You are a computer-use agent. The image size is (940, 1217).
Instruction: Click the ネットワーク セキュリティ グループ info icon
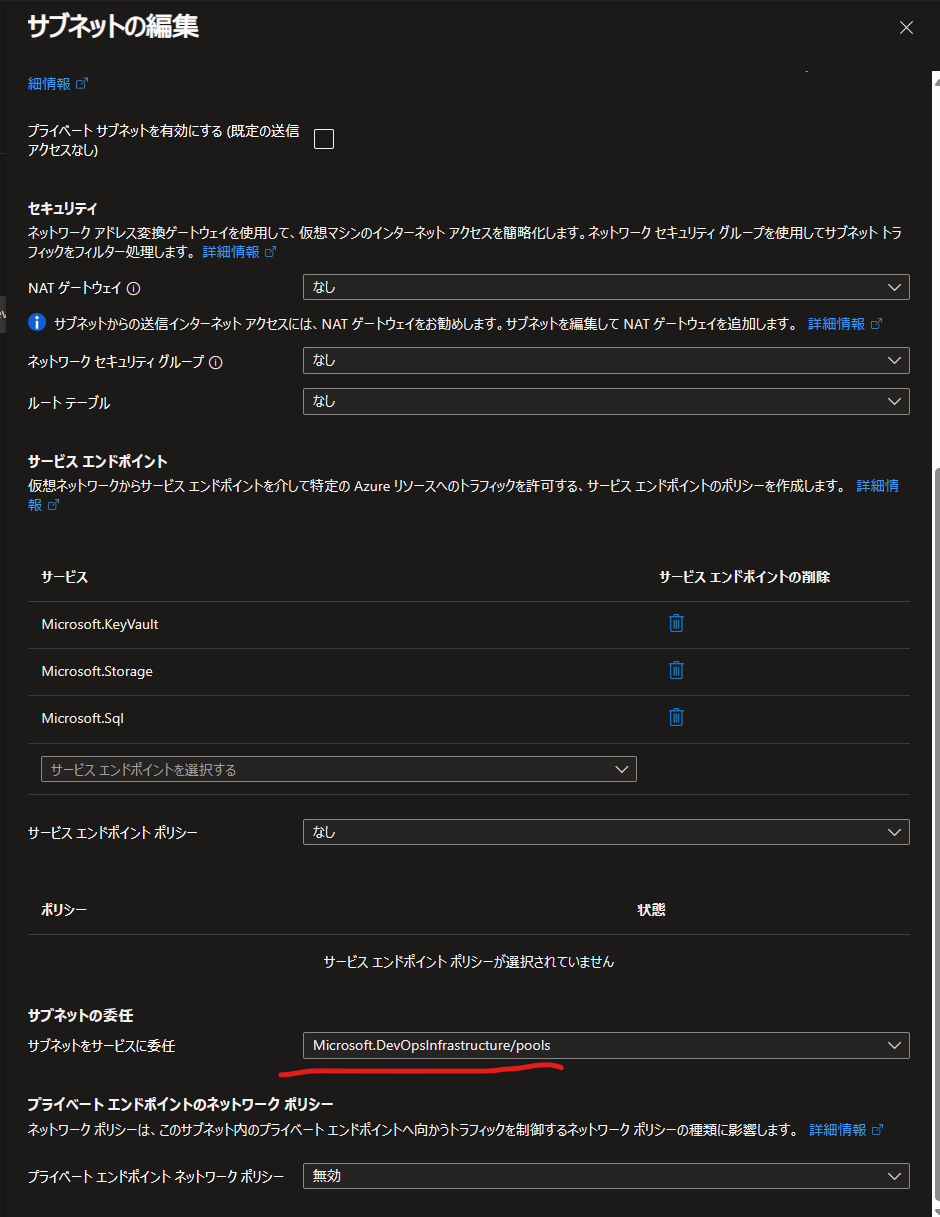(x=215, y=362)
